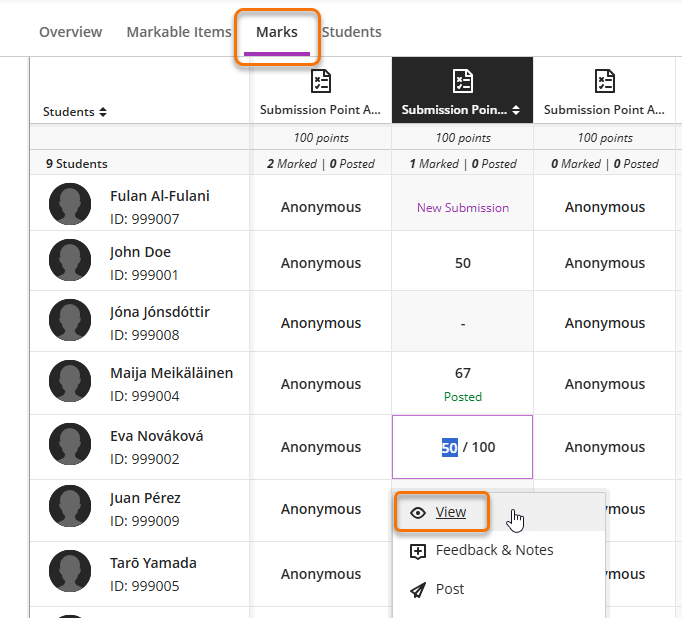Open Fulan Al-Fulani's New Submission
Viewport: 682px width, 618px height.
point(462,208)
